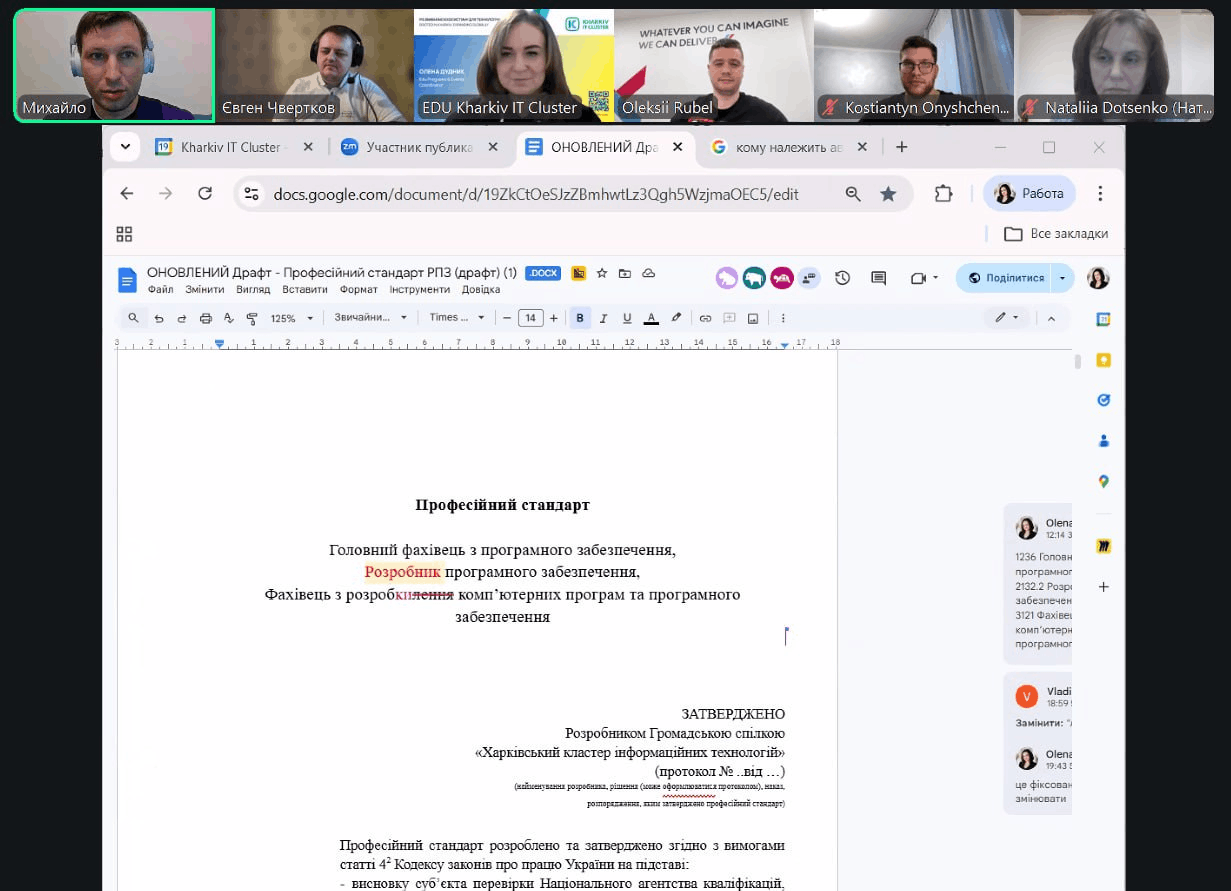
Task: Click the insert link icon
Action: click(705, 318)
